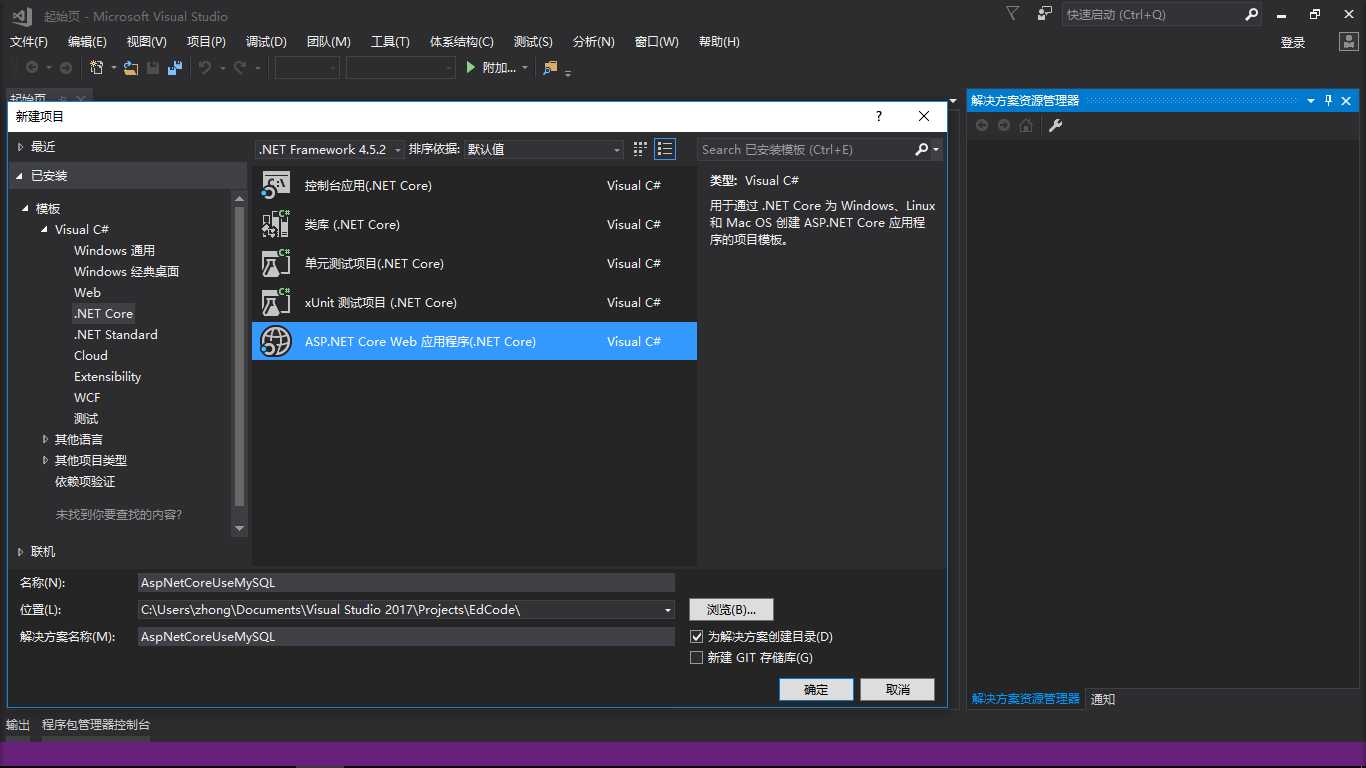The width and height of the screenshot is (1366, 768).
Task: Open the 文件(F) menu
Action: coord(29,42)
